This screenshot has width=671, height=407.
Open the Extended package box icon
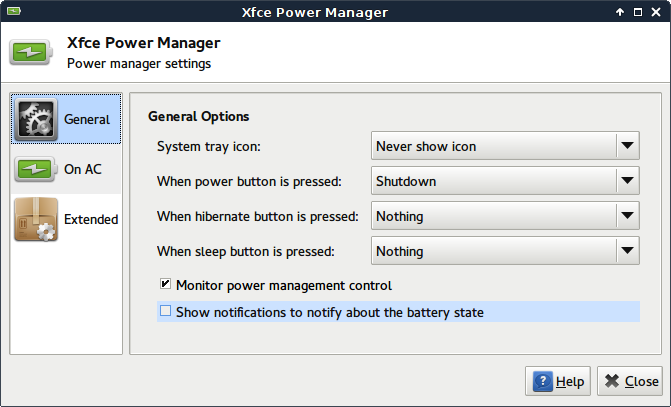[36, 219]
